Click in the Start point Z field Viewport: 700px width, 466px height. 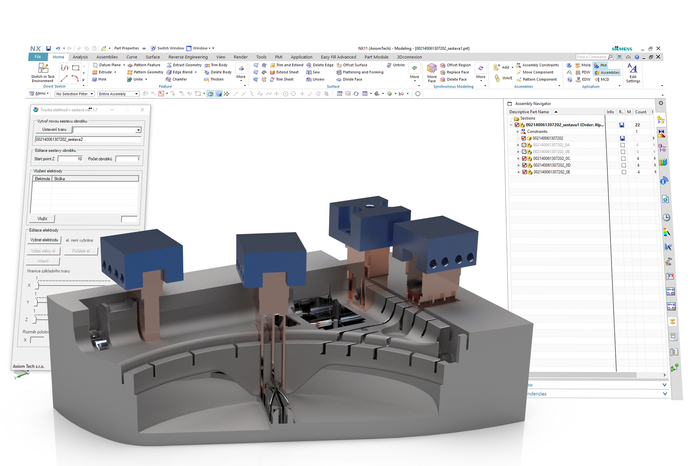pos(70,159)
